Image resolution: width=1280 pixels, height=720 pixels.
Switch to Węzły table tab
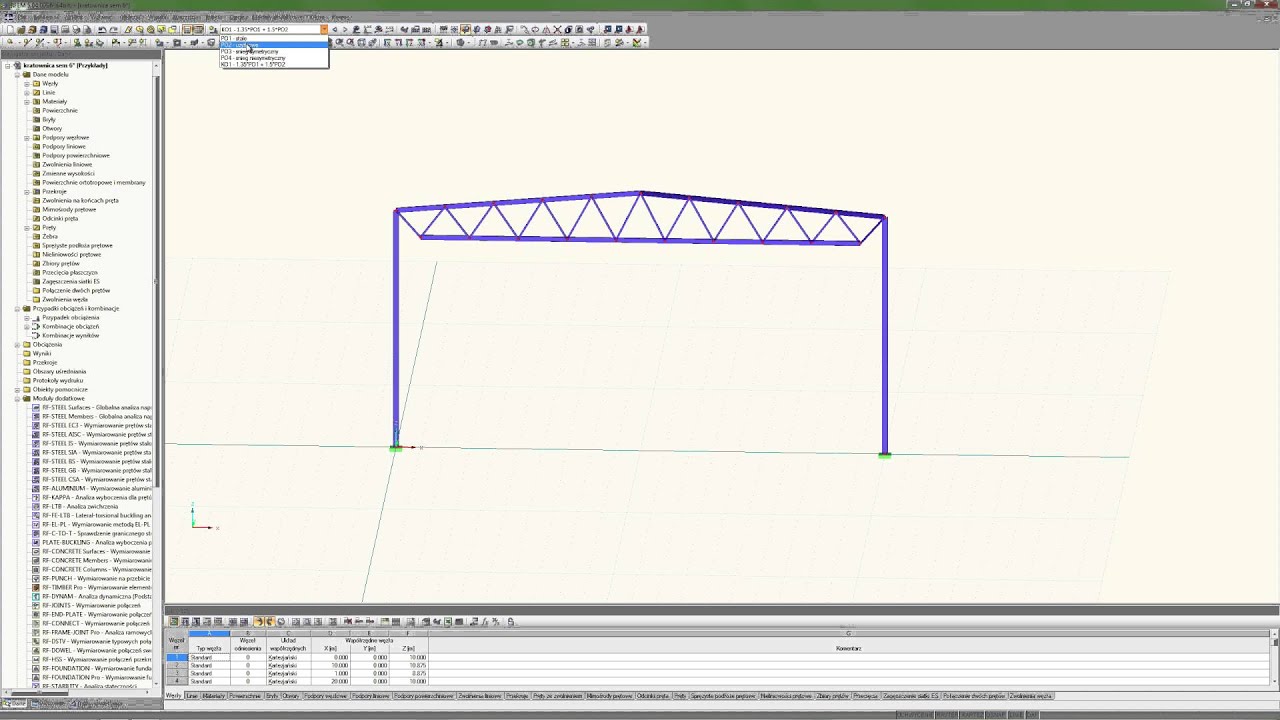[172, 695]
